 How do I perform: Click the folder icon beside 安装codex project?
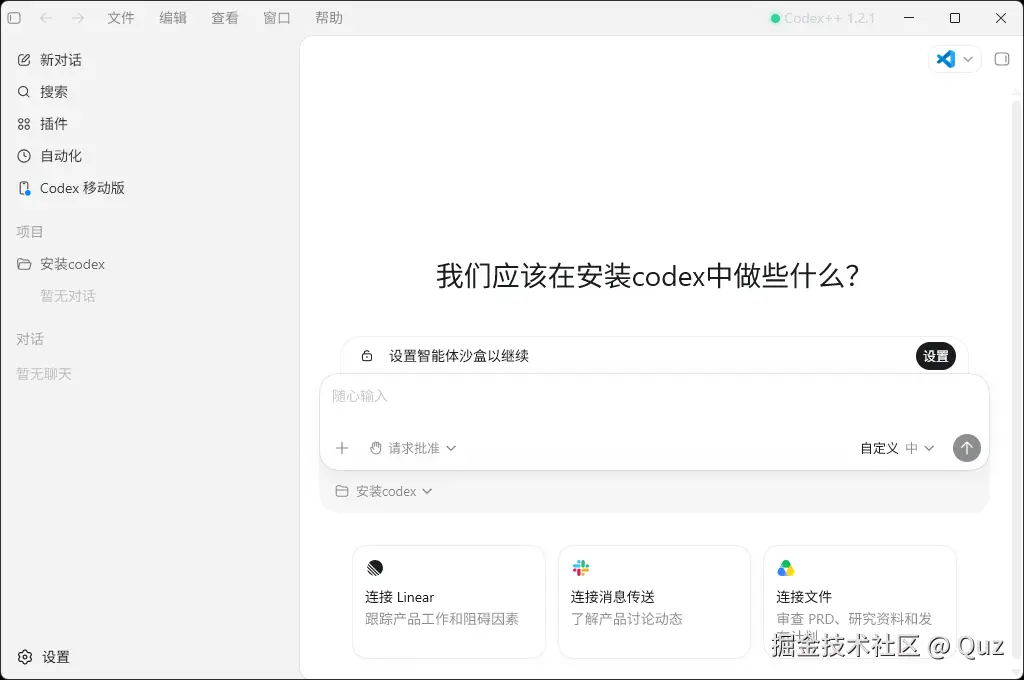click(x=24, y=264)
